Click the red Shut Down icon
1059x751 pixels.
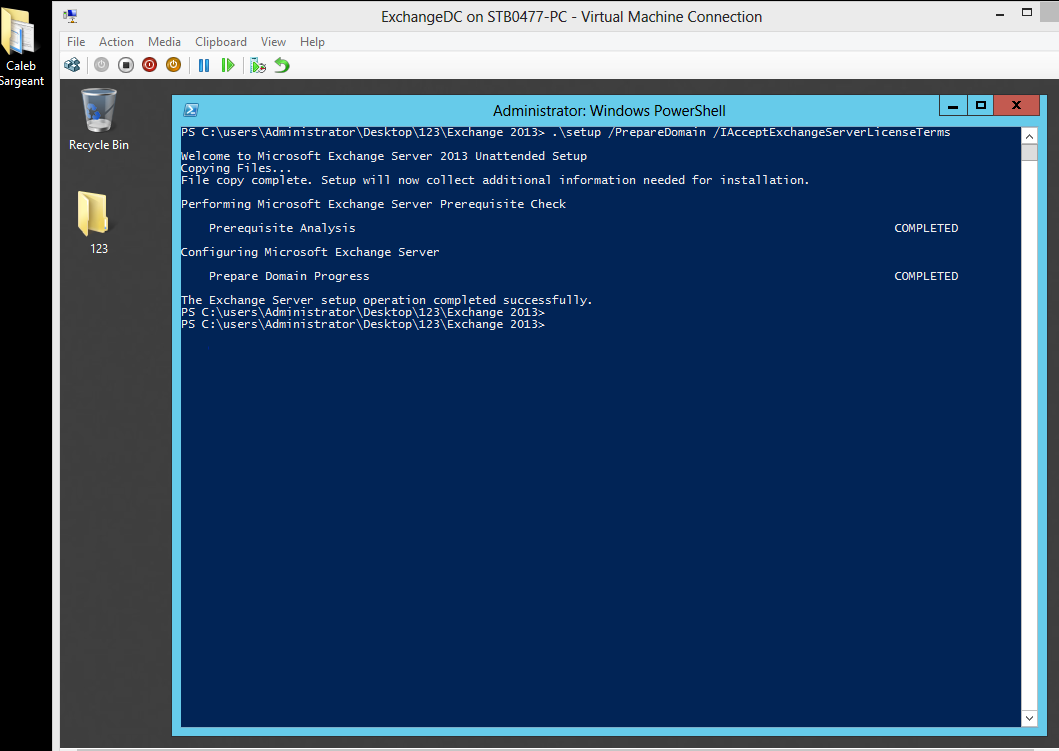(150, 65)
